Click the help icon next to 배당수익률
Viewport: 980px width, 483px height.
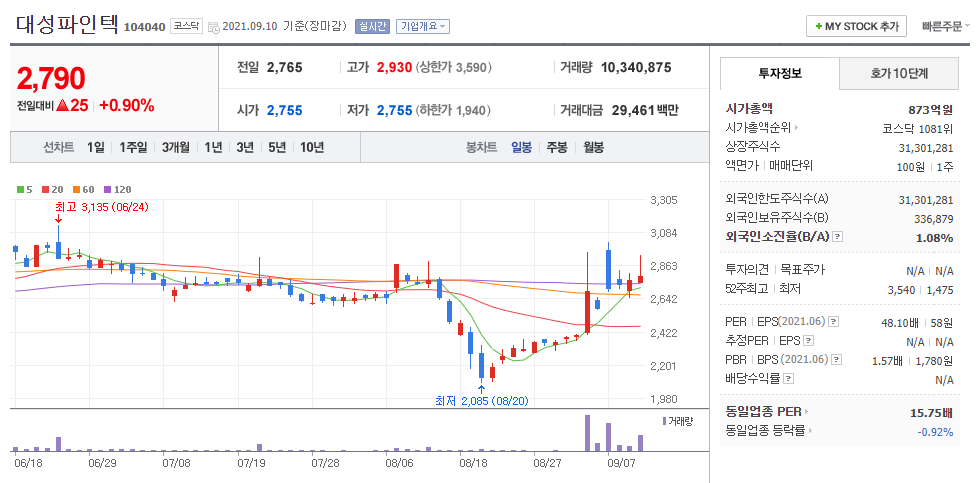[789, 378]
